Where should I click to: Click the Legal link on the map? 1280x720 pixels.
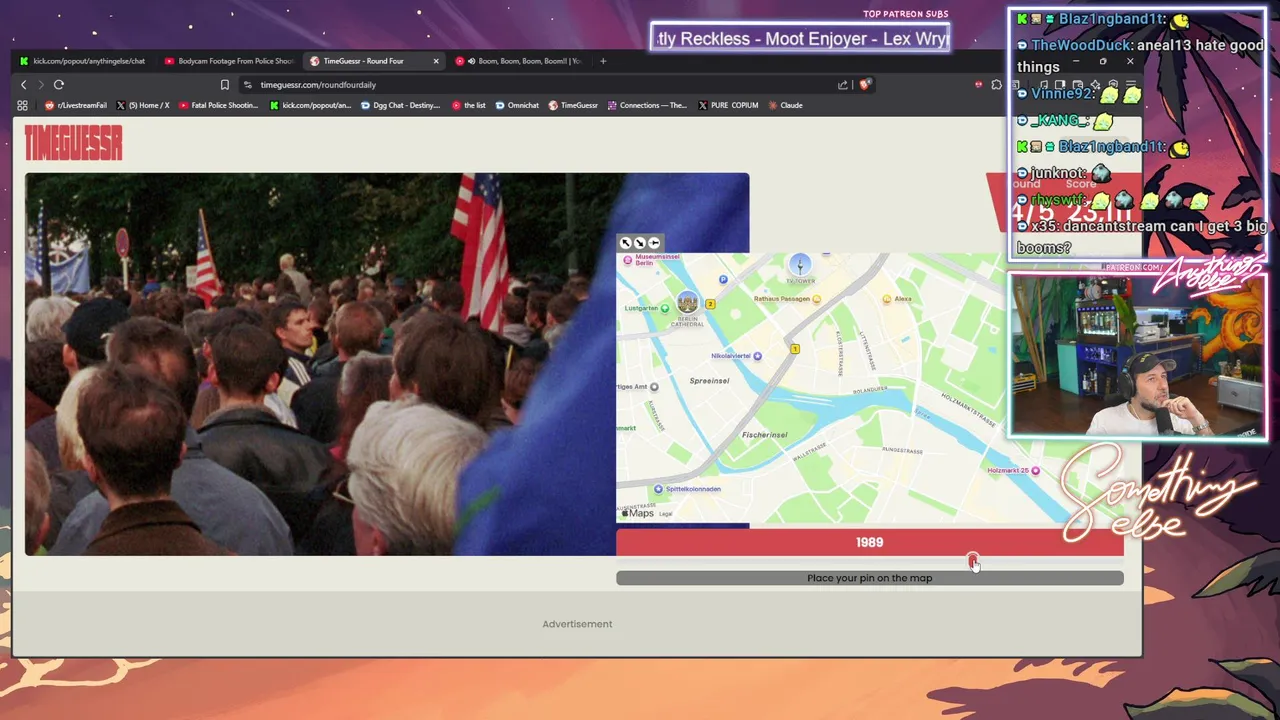(x=665, y=514)
